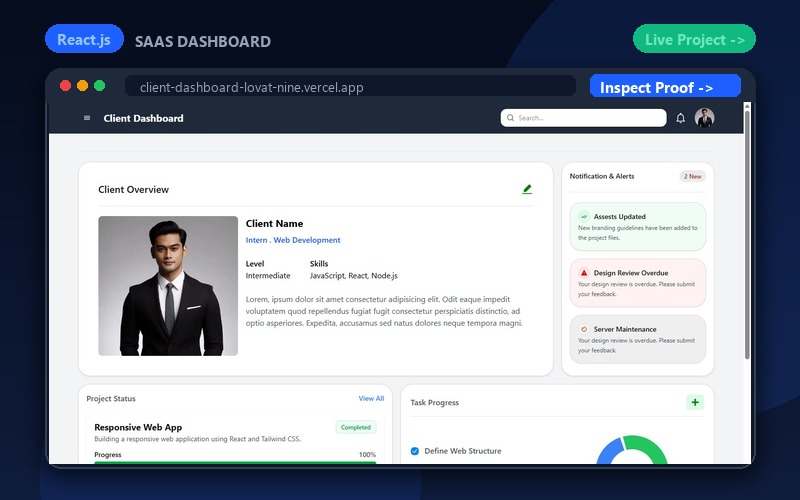
Task: Click the green maximize window dot
Action: point(100,86)
